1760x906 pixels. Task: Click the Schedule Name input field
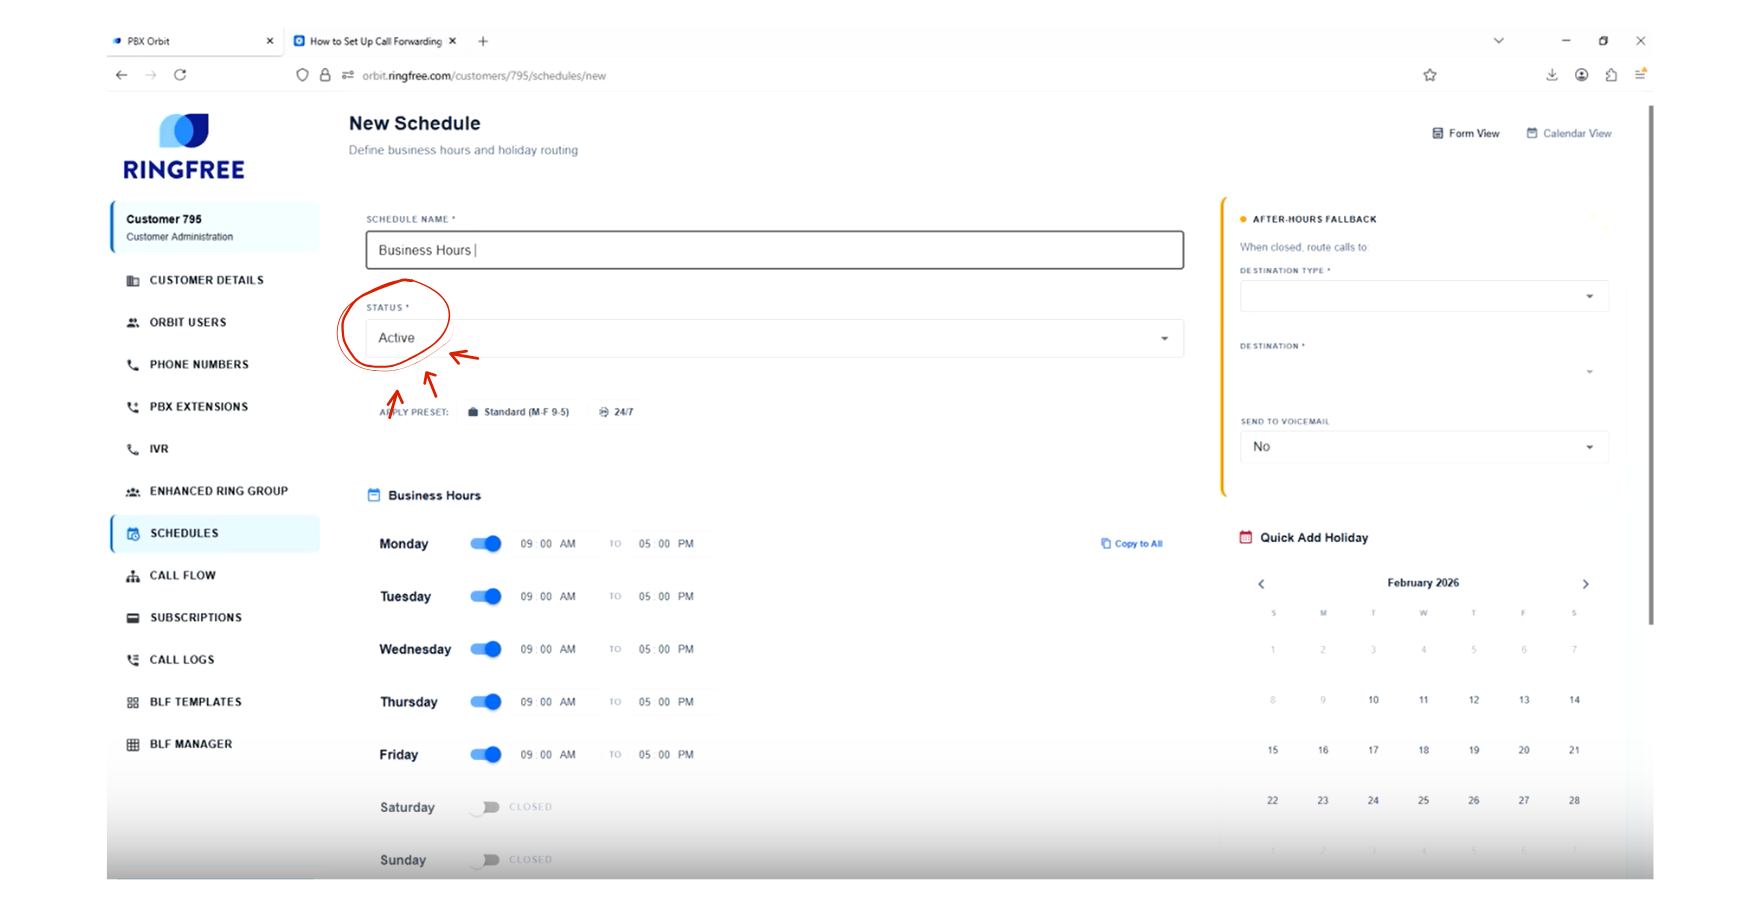[x=773, y=250]
